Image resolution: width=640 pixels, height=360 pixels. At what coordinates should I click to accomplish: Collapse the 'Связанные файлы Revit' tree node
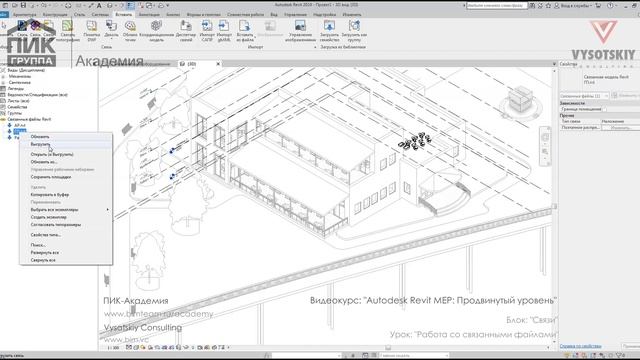coord(3,119)
